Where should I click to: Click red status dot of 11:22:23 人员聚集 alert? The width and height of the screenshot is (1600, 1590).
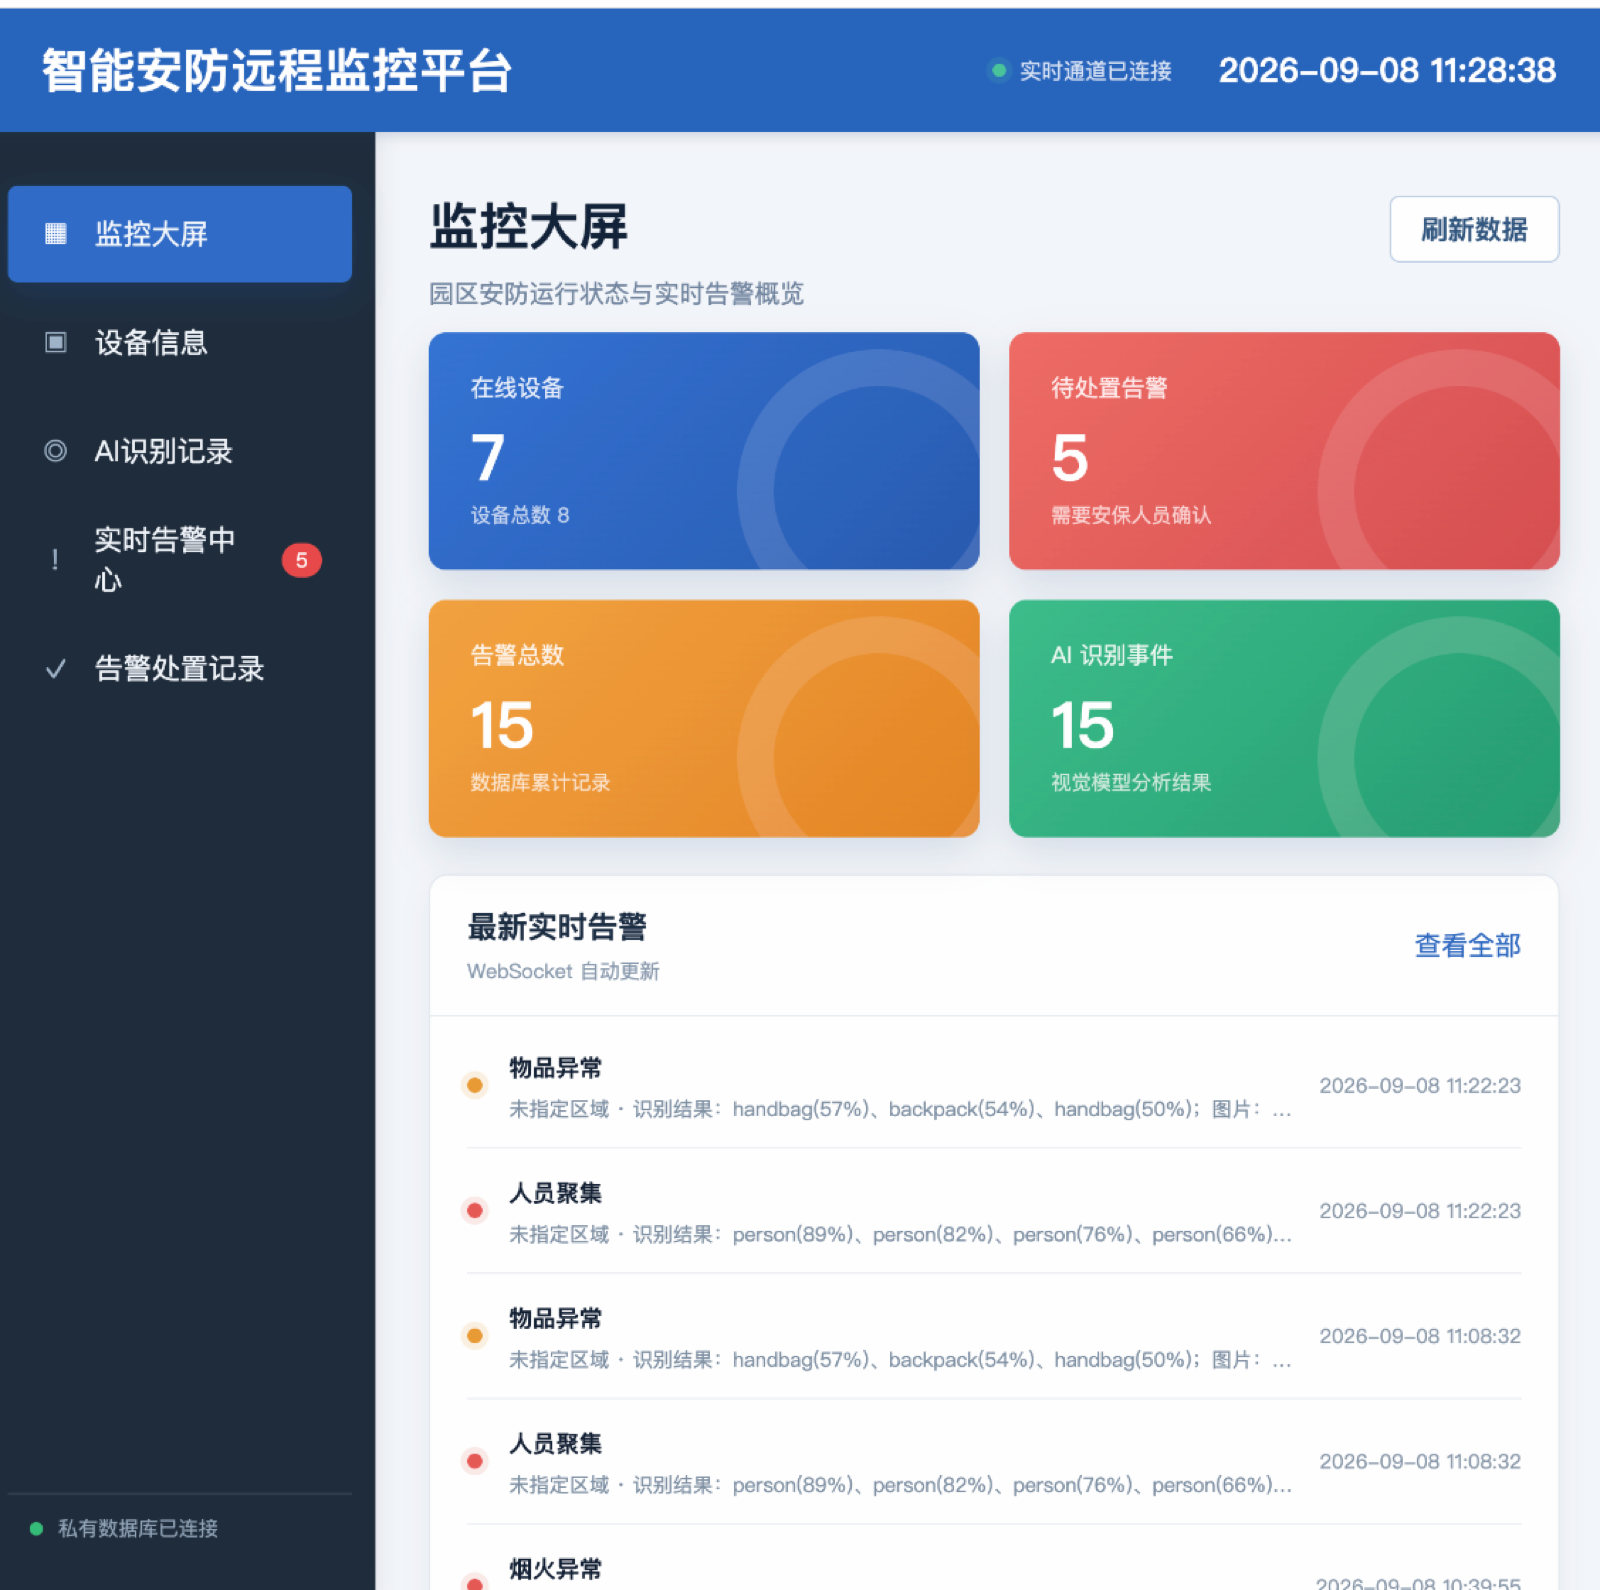coord(475,1210)
